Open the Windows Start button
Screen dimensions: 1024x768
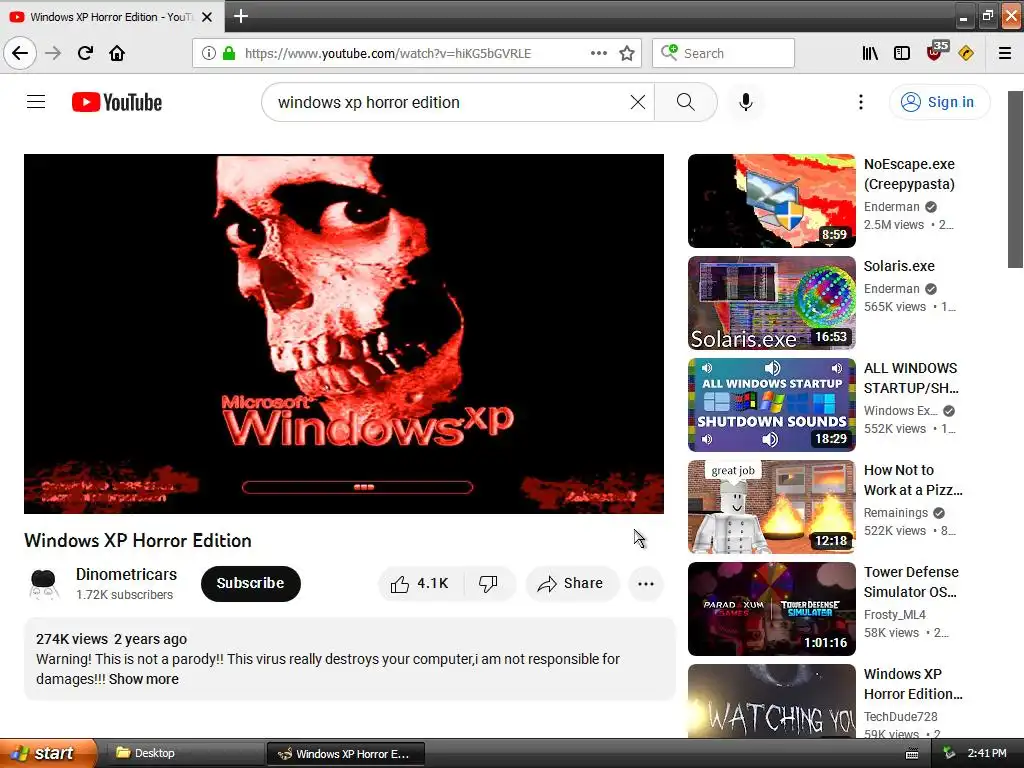[48, 753]
